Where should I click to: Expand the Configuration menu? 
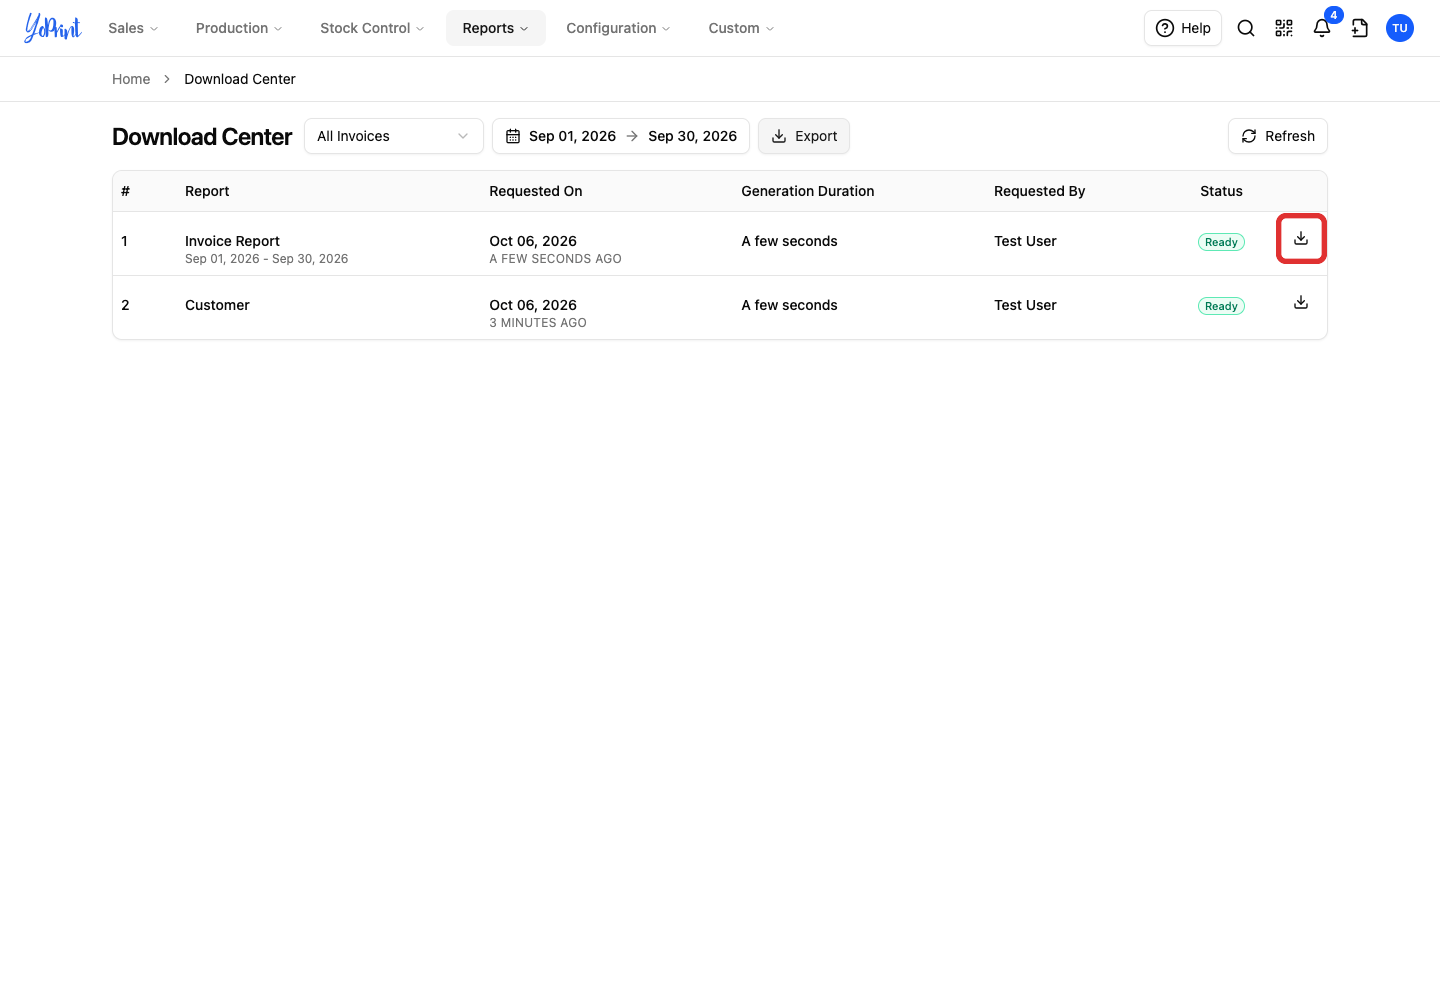point(618,28)
